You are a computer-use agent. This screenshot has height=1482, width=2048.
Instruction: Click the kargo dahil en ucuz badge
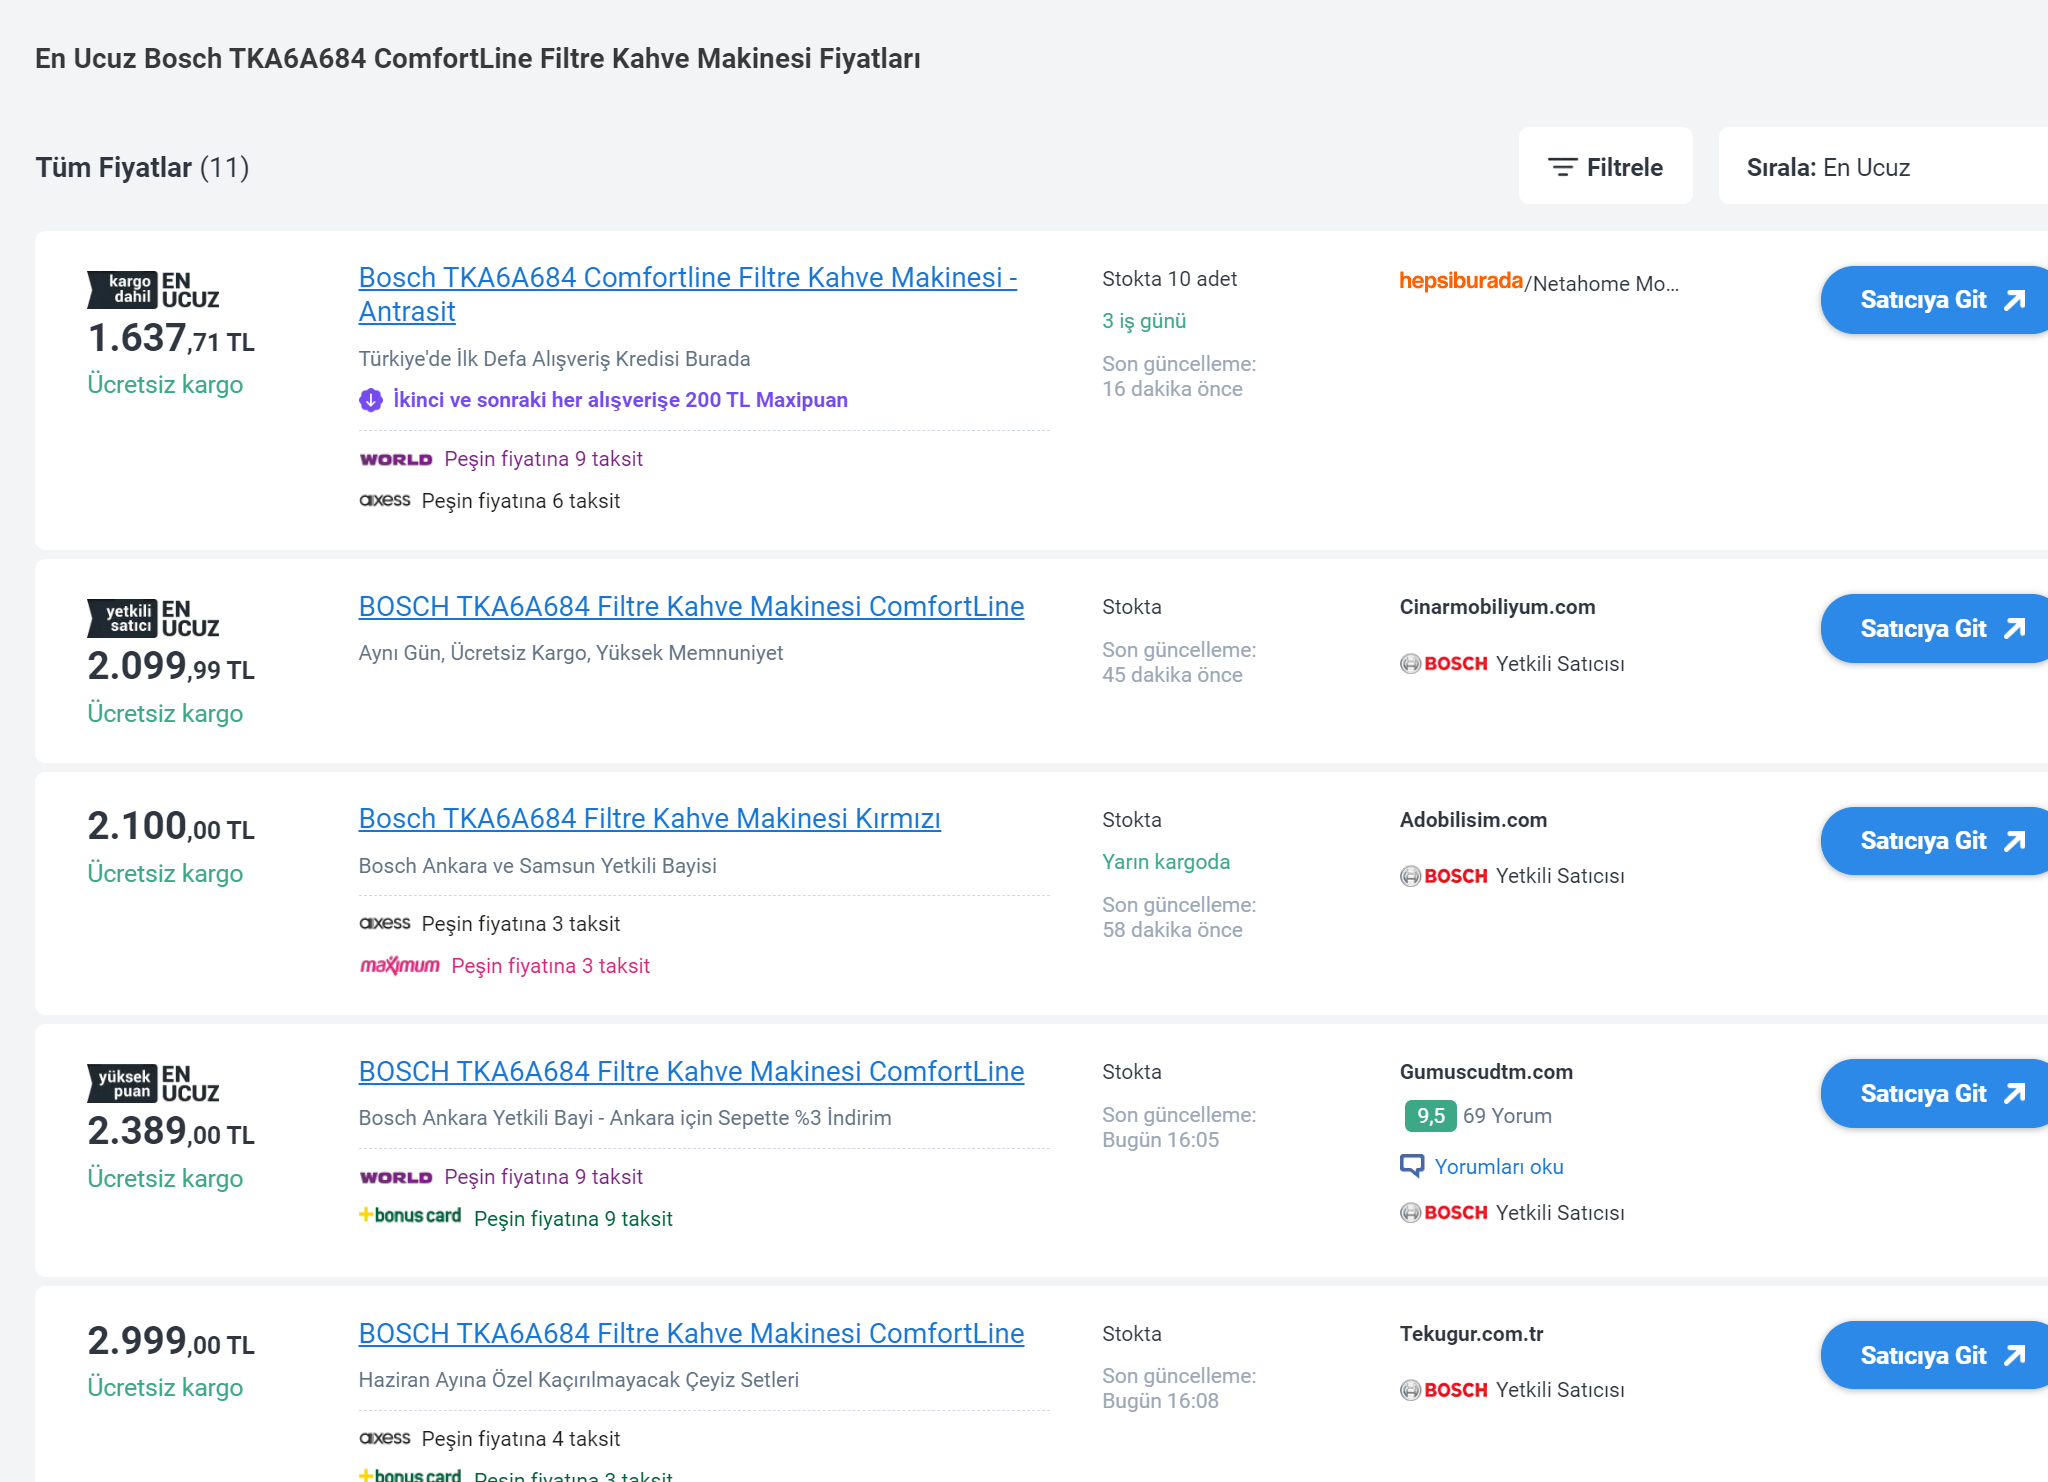(x=153, y=290)
